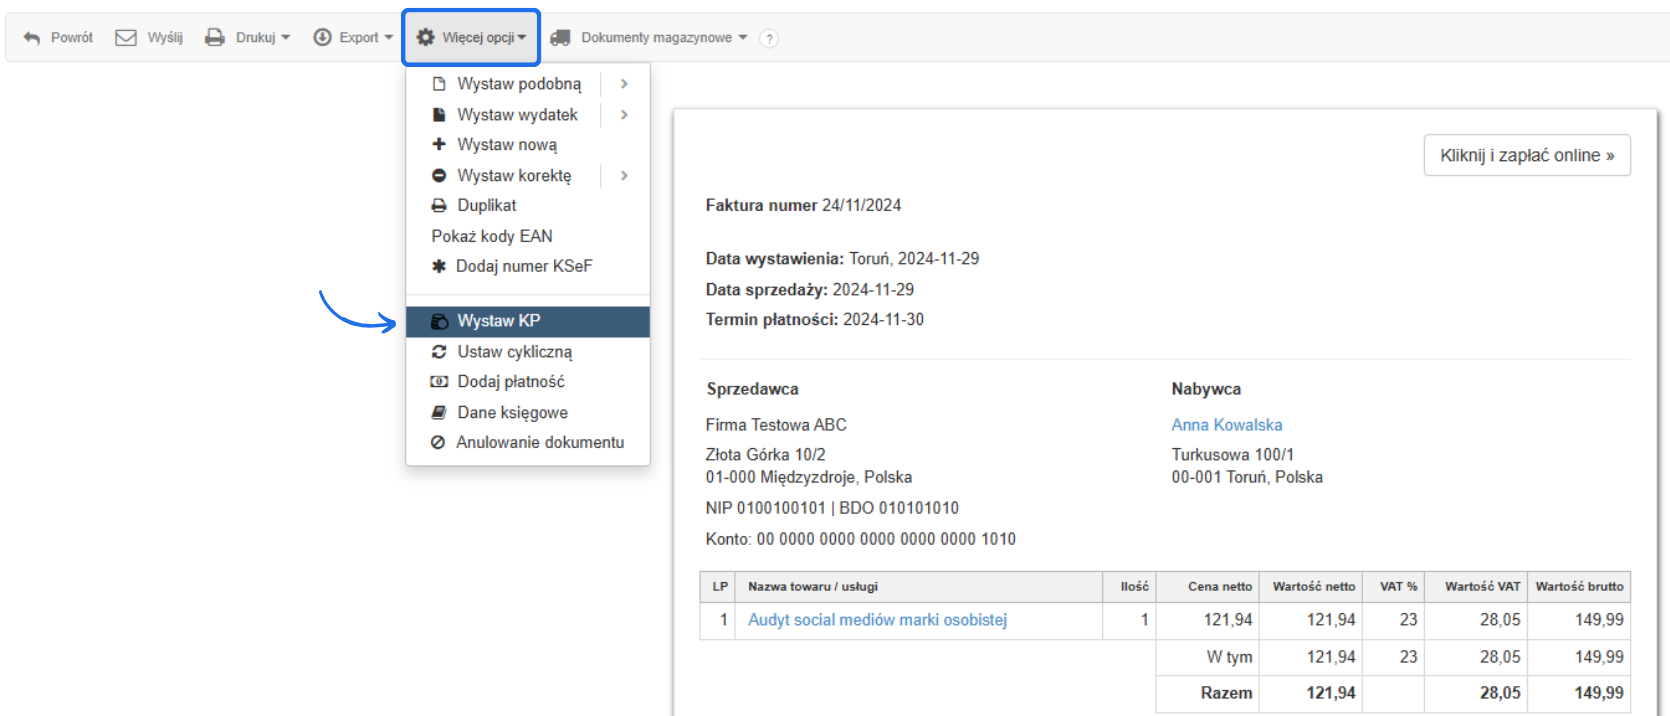Select Pokaż kody EAN option
Image resolution: width=1670 pixels, height=716 pixels.
[x=492, y=237]
